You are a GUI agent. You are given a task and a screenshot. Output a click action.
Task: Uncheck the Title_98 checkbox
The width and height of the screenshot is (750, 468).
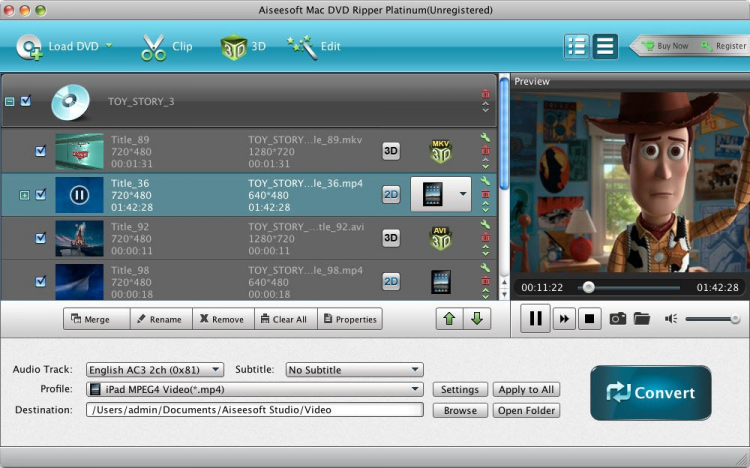coord(41,281)
